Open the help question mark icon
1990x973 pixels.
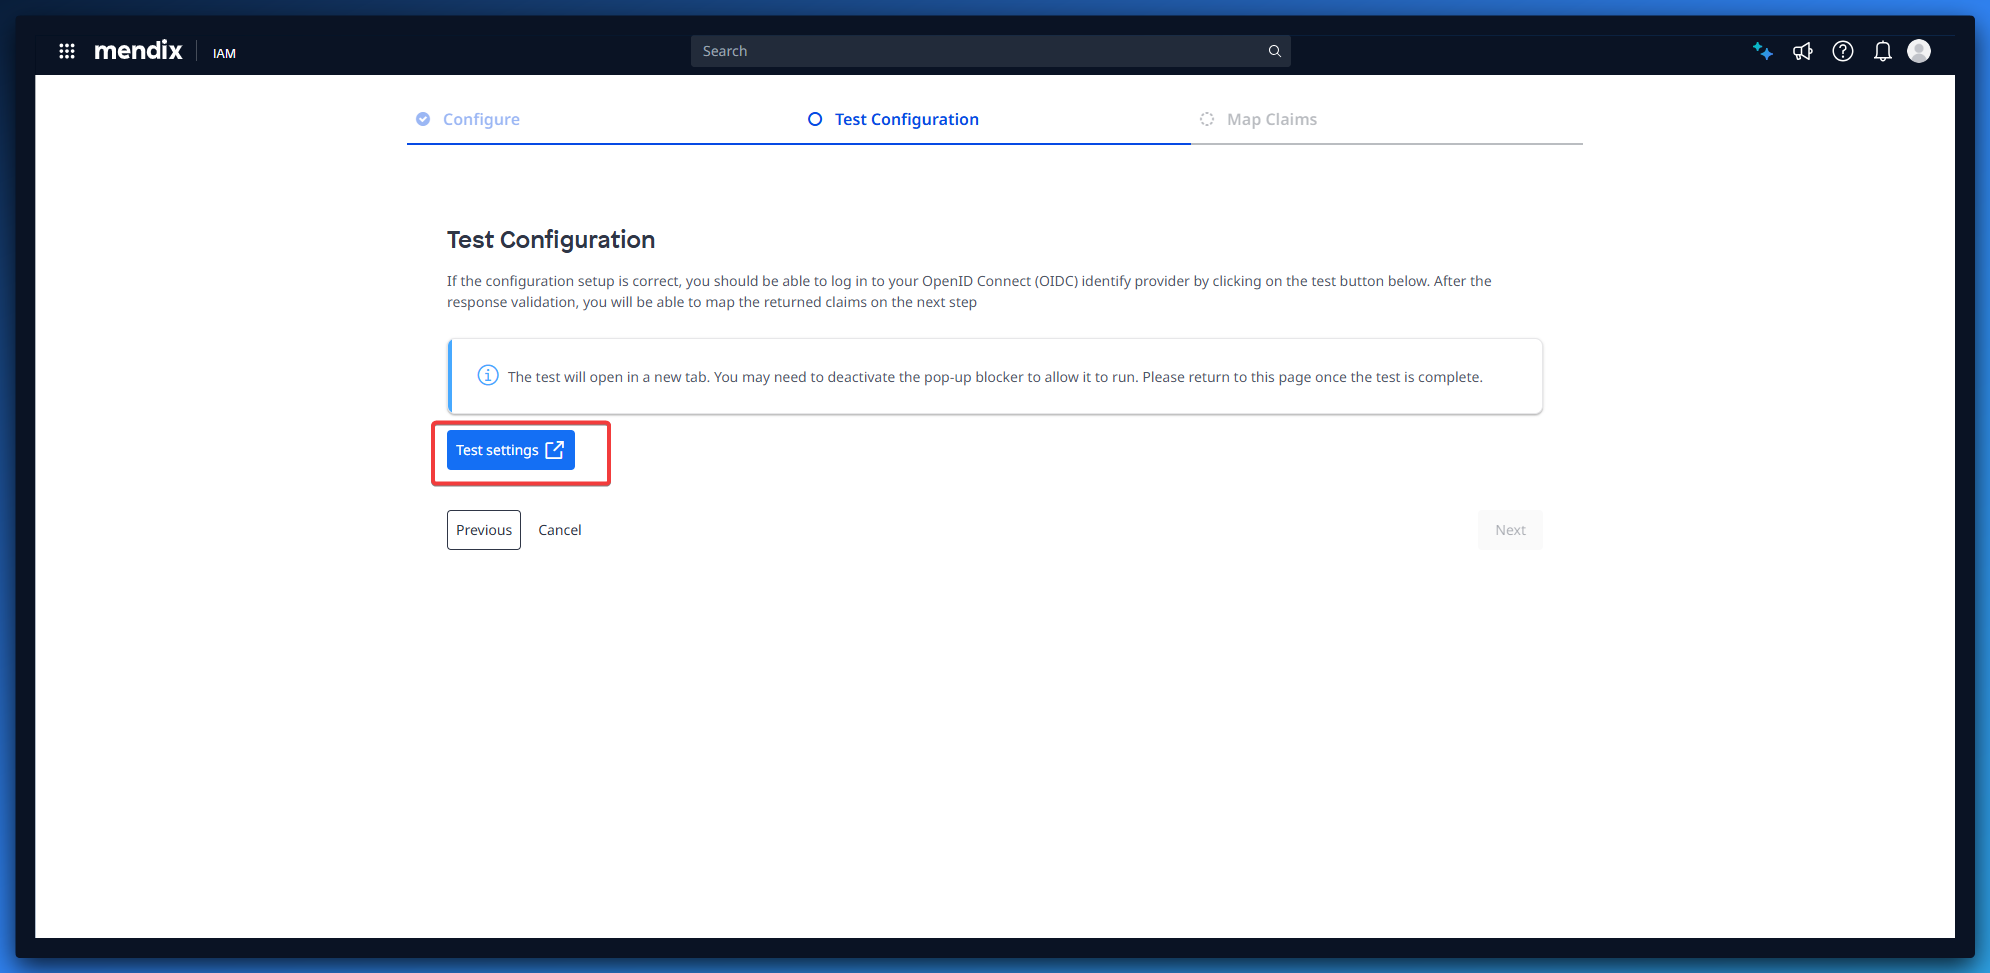(1842, 51)
